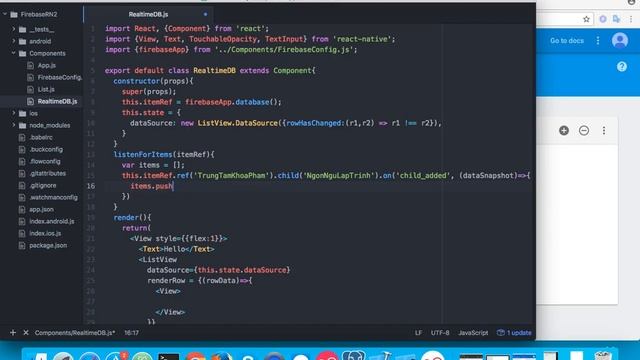Open index.ios.js file
The image size is (640, 360).
(x=45, y=233)
